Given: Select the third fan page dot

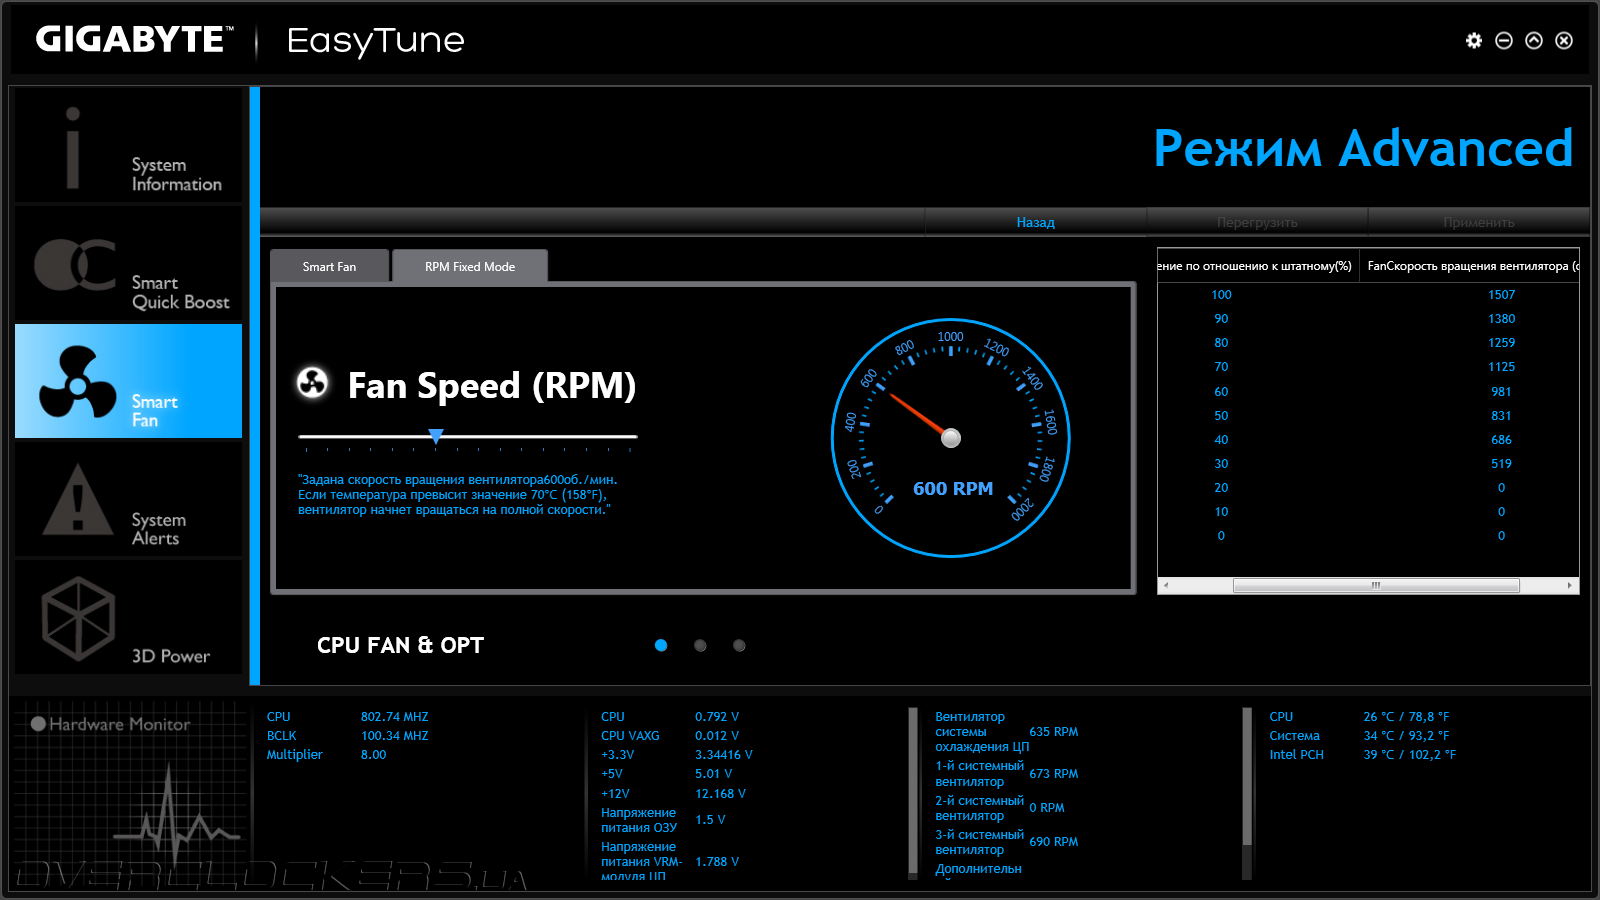Looking at the screenshot, I should coord(739,645).
